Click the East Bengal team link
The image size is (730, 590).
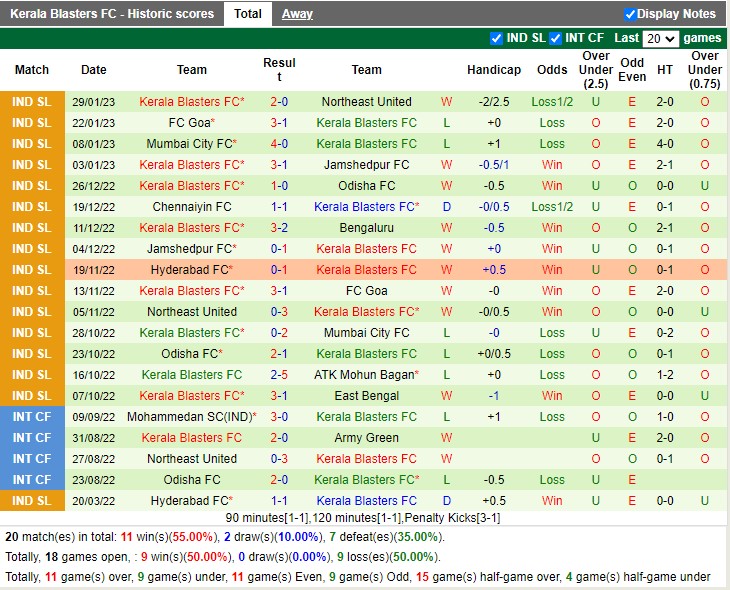tap(366, 396)
